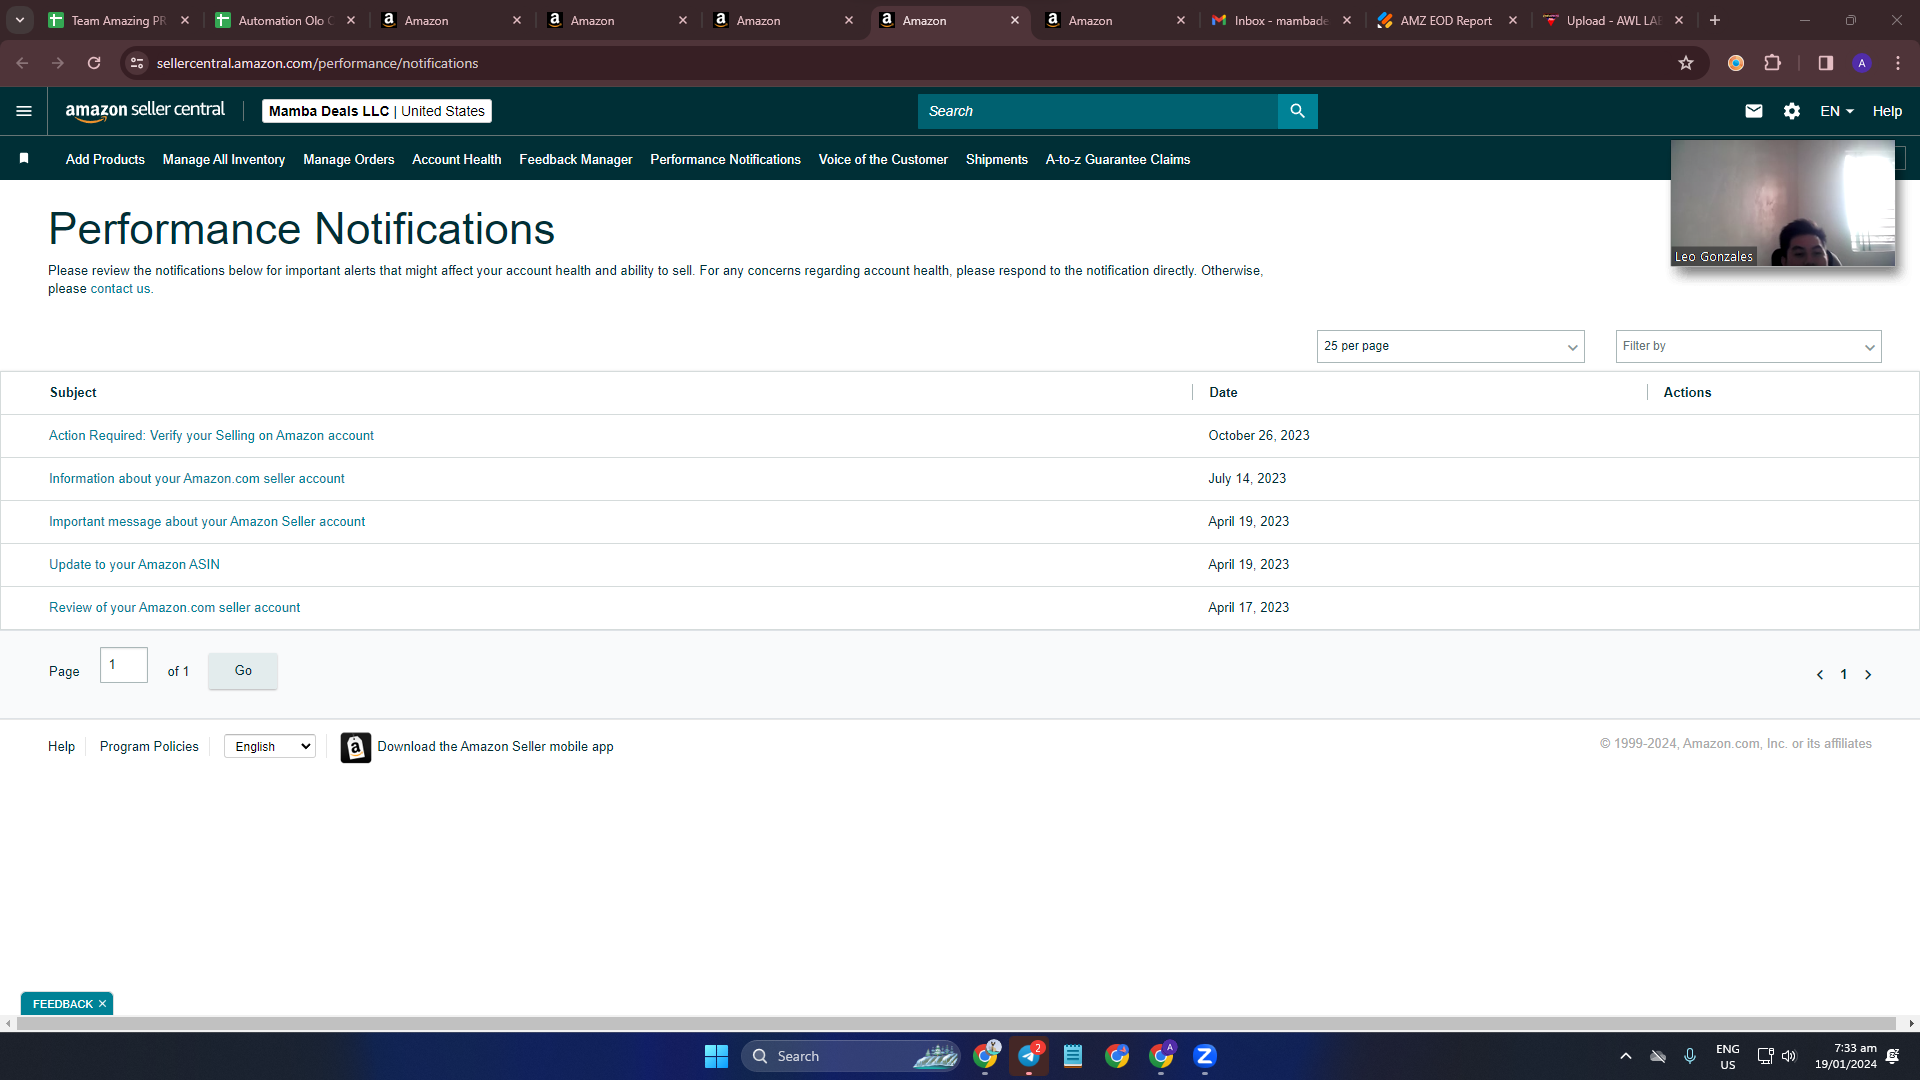This screenshot has height=1080, width=1920.
Task: Click the magnifier search button
Action: tap(1297, 111)
